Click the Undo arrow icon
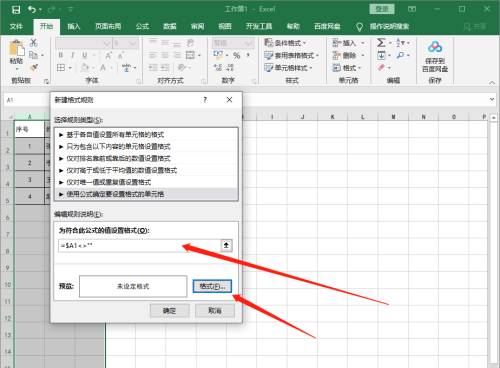 pos(32,9)
